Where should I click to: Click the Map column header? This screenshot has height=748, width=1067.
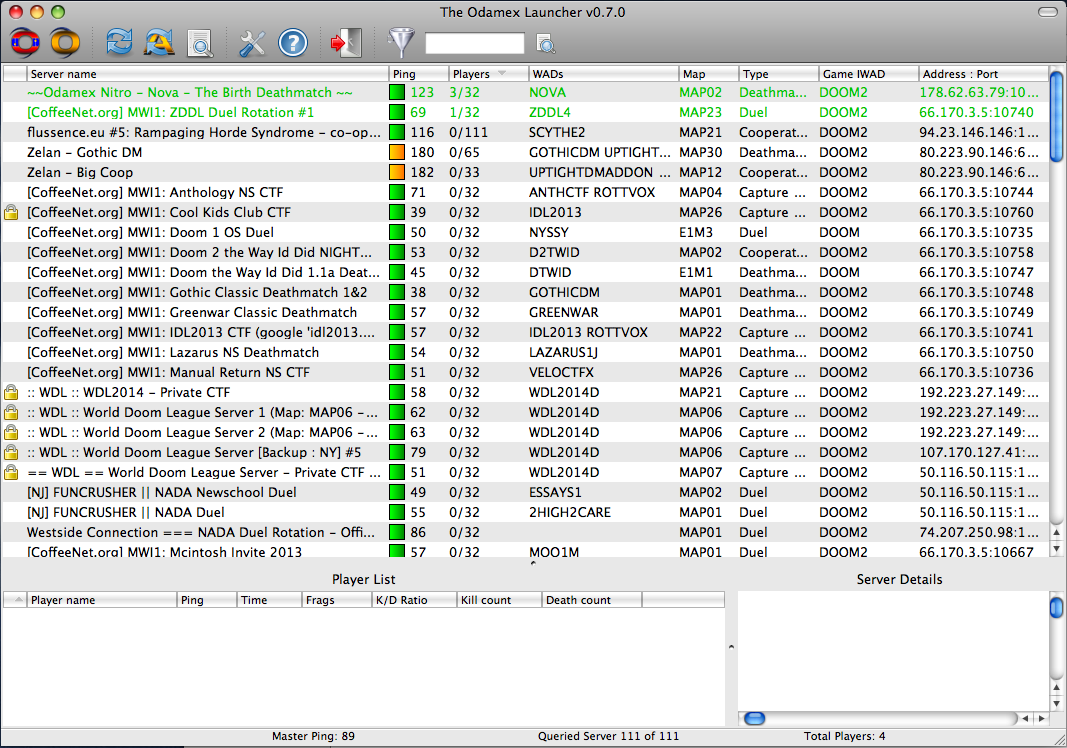click(707, 74)
